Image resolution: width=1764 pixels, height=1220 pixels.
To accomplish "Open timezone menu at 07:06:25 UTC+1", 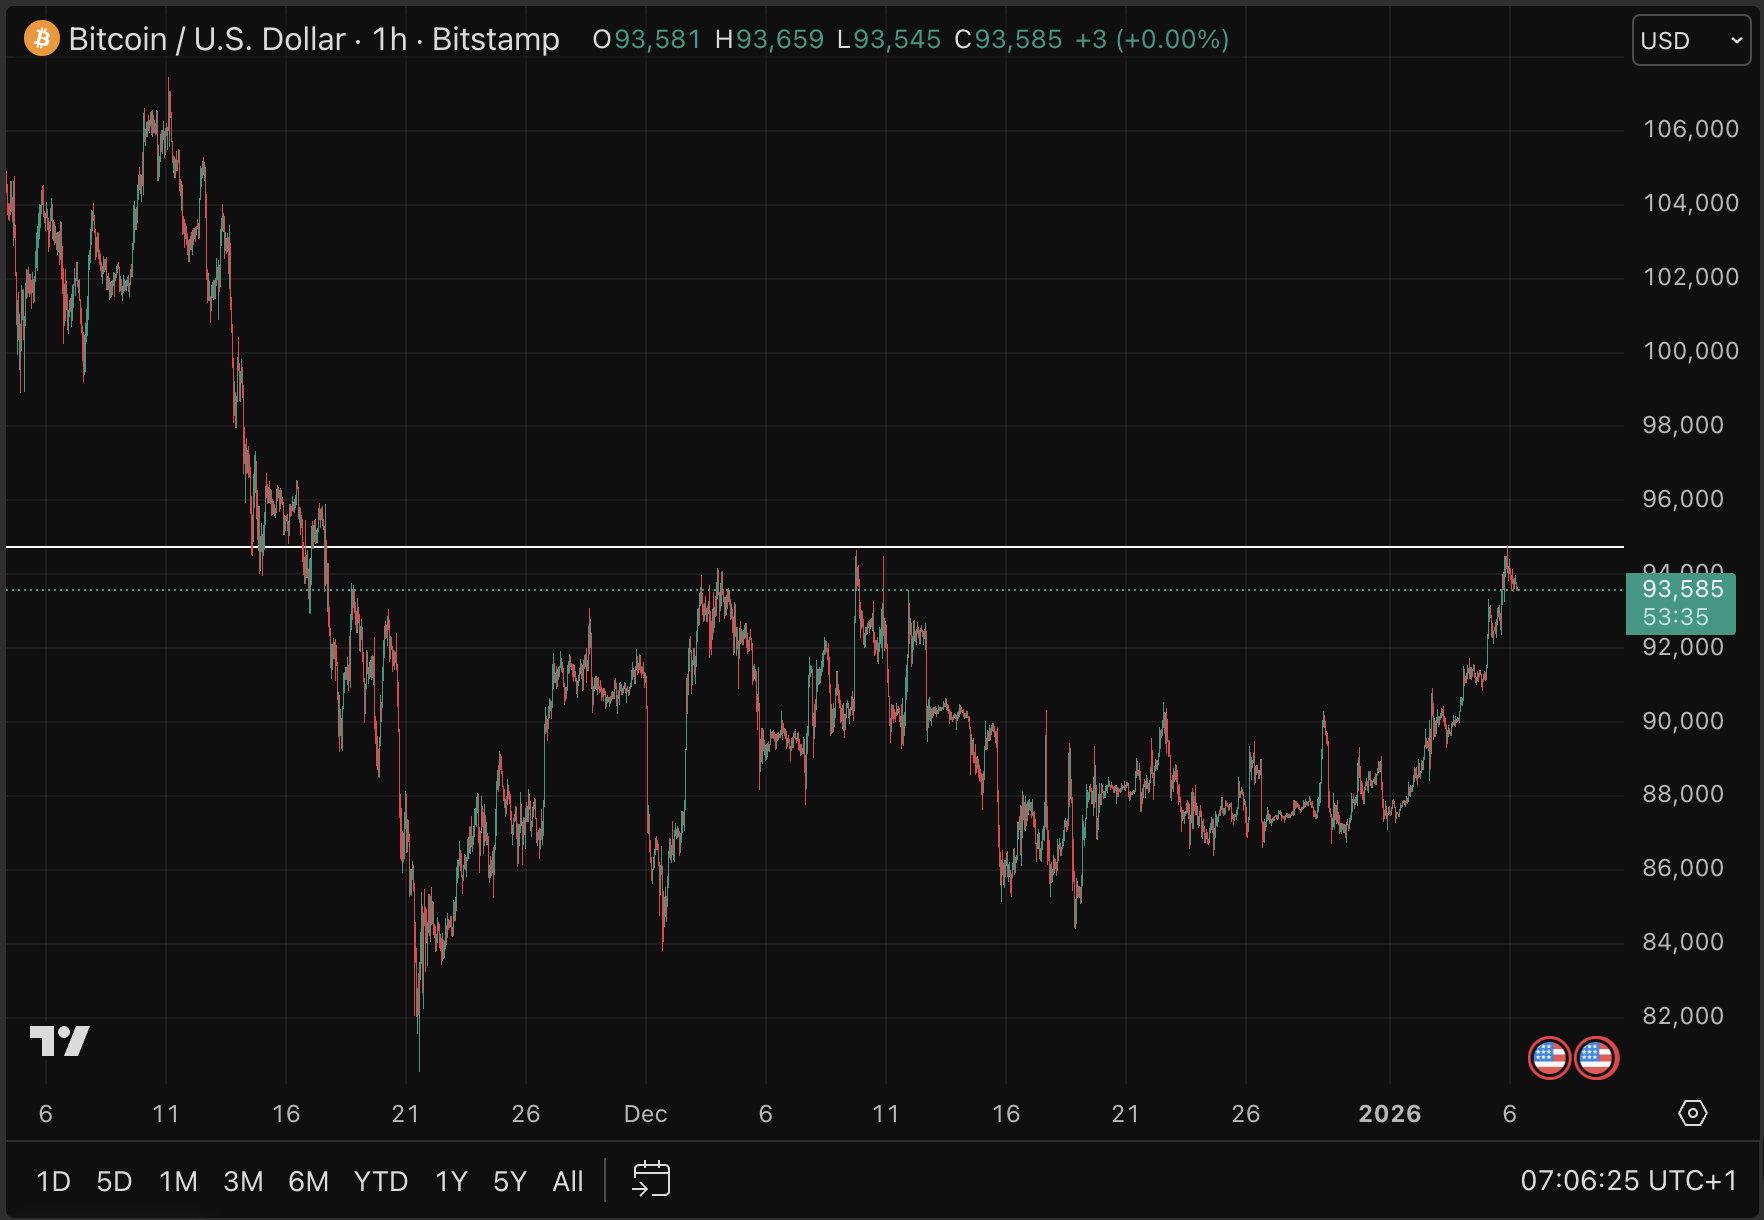I will (1628, 1181).
